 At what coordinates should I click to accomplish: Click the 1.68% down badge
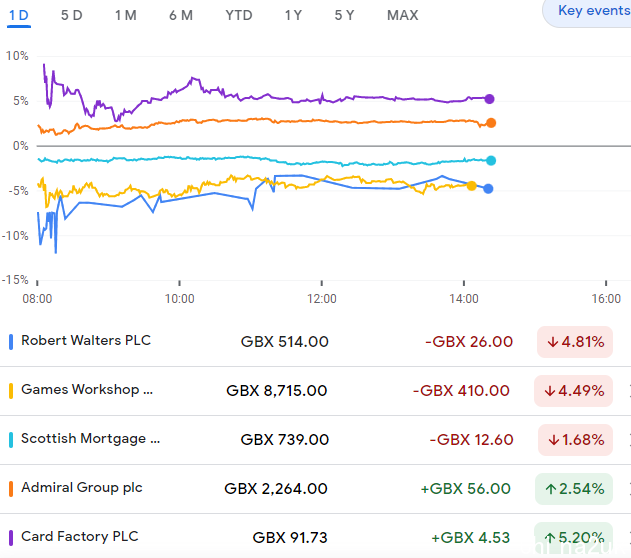[575, 440]
